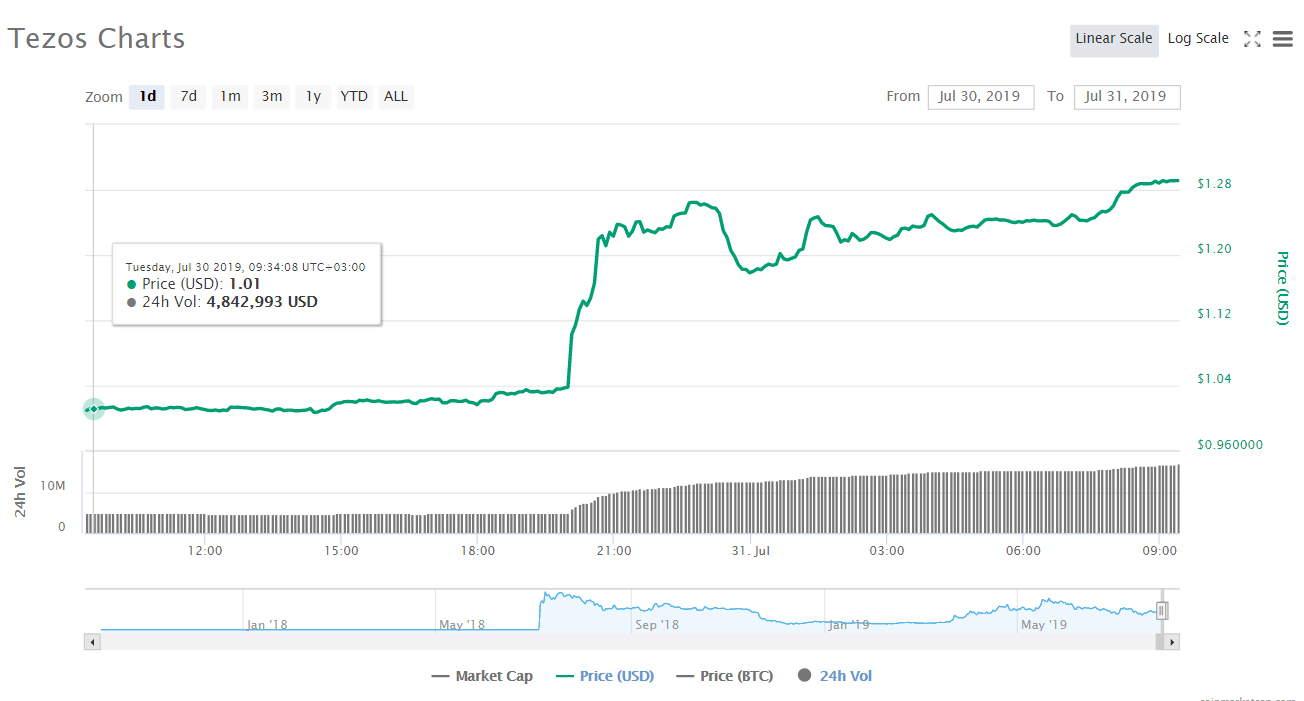Click left scroll arrow on navigator
This screenshot has height=701, width=1304.
[x=92, y=642]
